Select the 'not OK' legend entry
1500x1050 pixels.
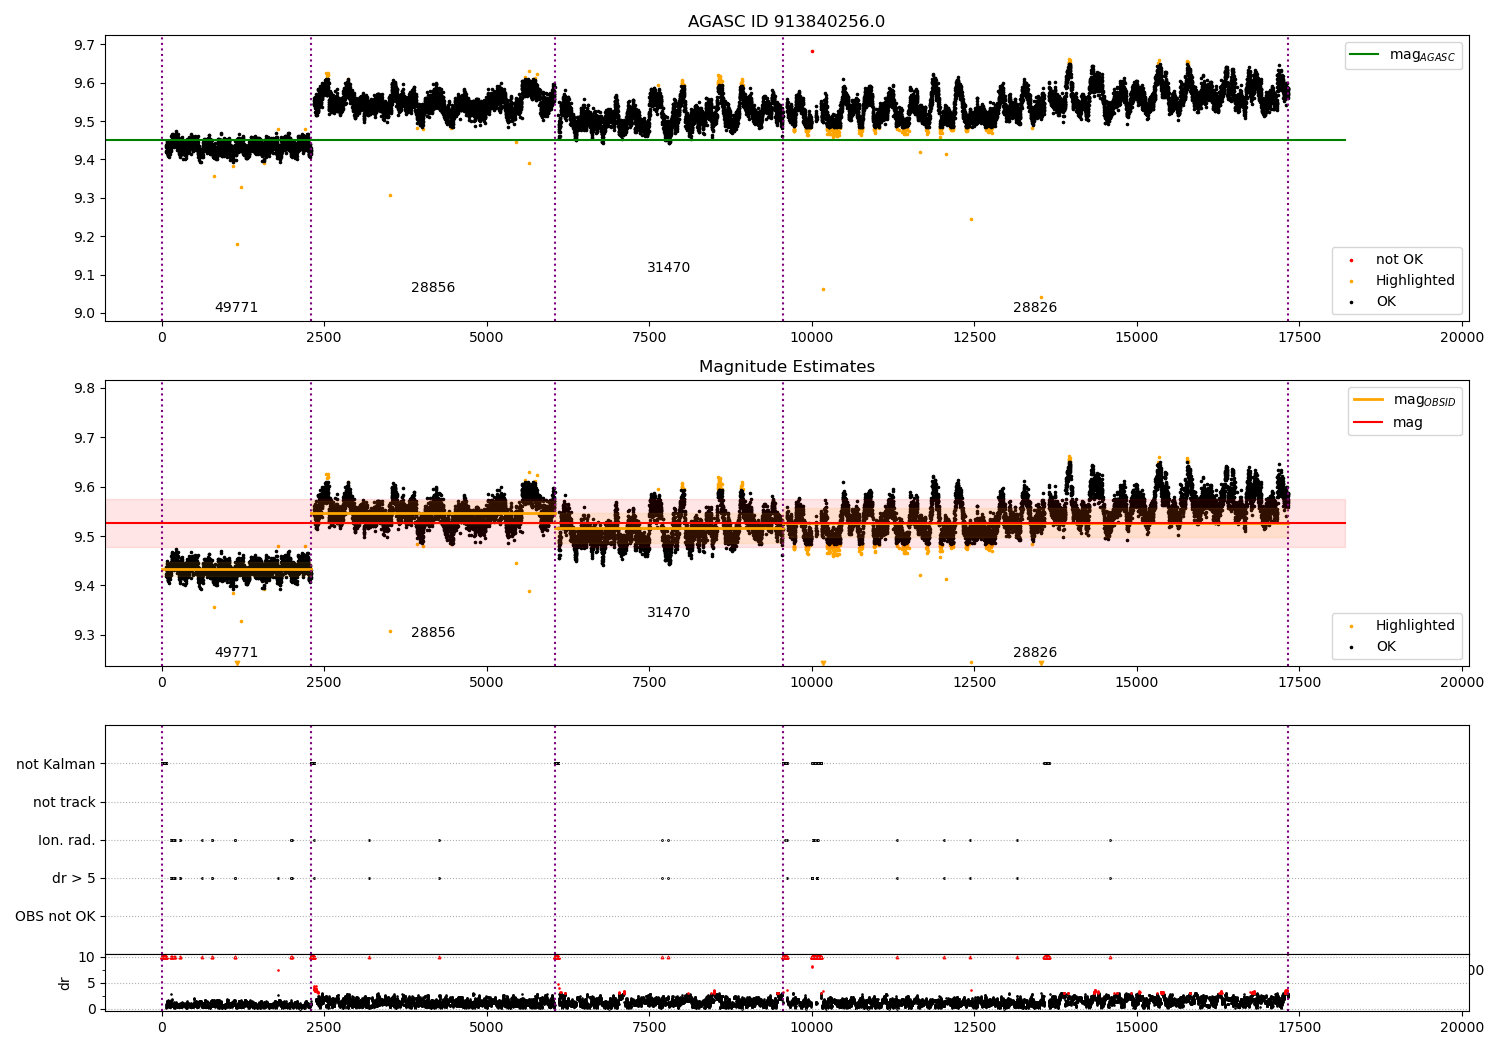pos(1399,260)
